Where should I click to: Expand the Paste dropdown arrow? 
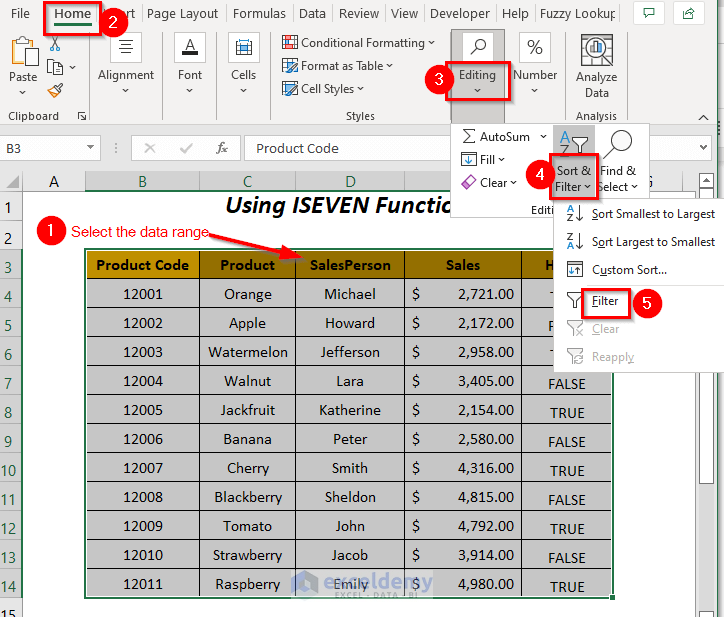click(x=23, y=92)
